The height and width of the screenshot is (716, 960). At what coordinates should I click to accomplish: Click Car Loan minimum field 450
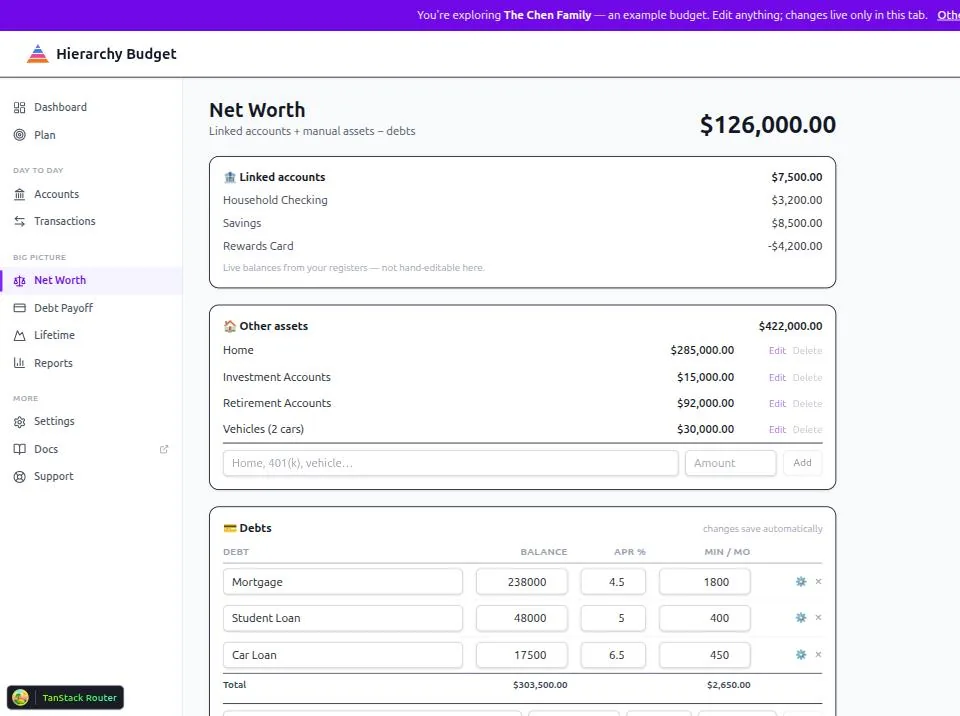coord(705,655)
